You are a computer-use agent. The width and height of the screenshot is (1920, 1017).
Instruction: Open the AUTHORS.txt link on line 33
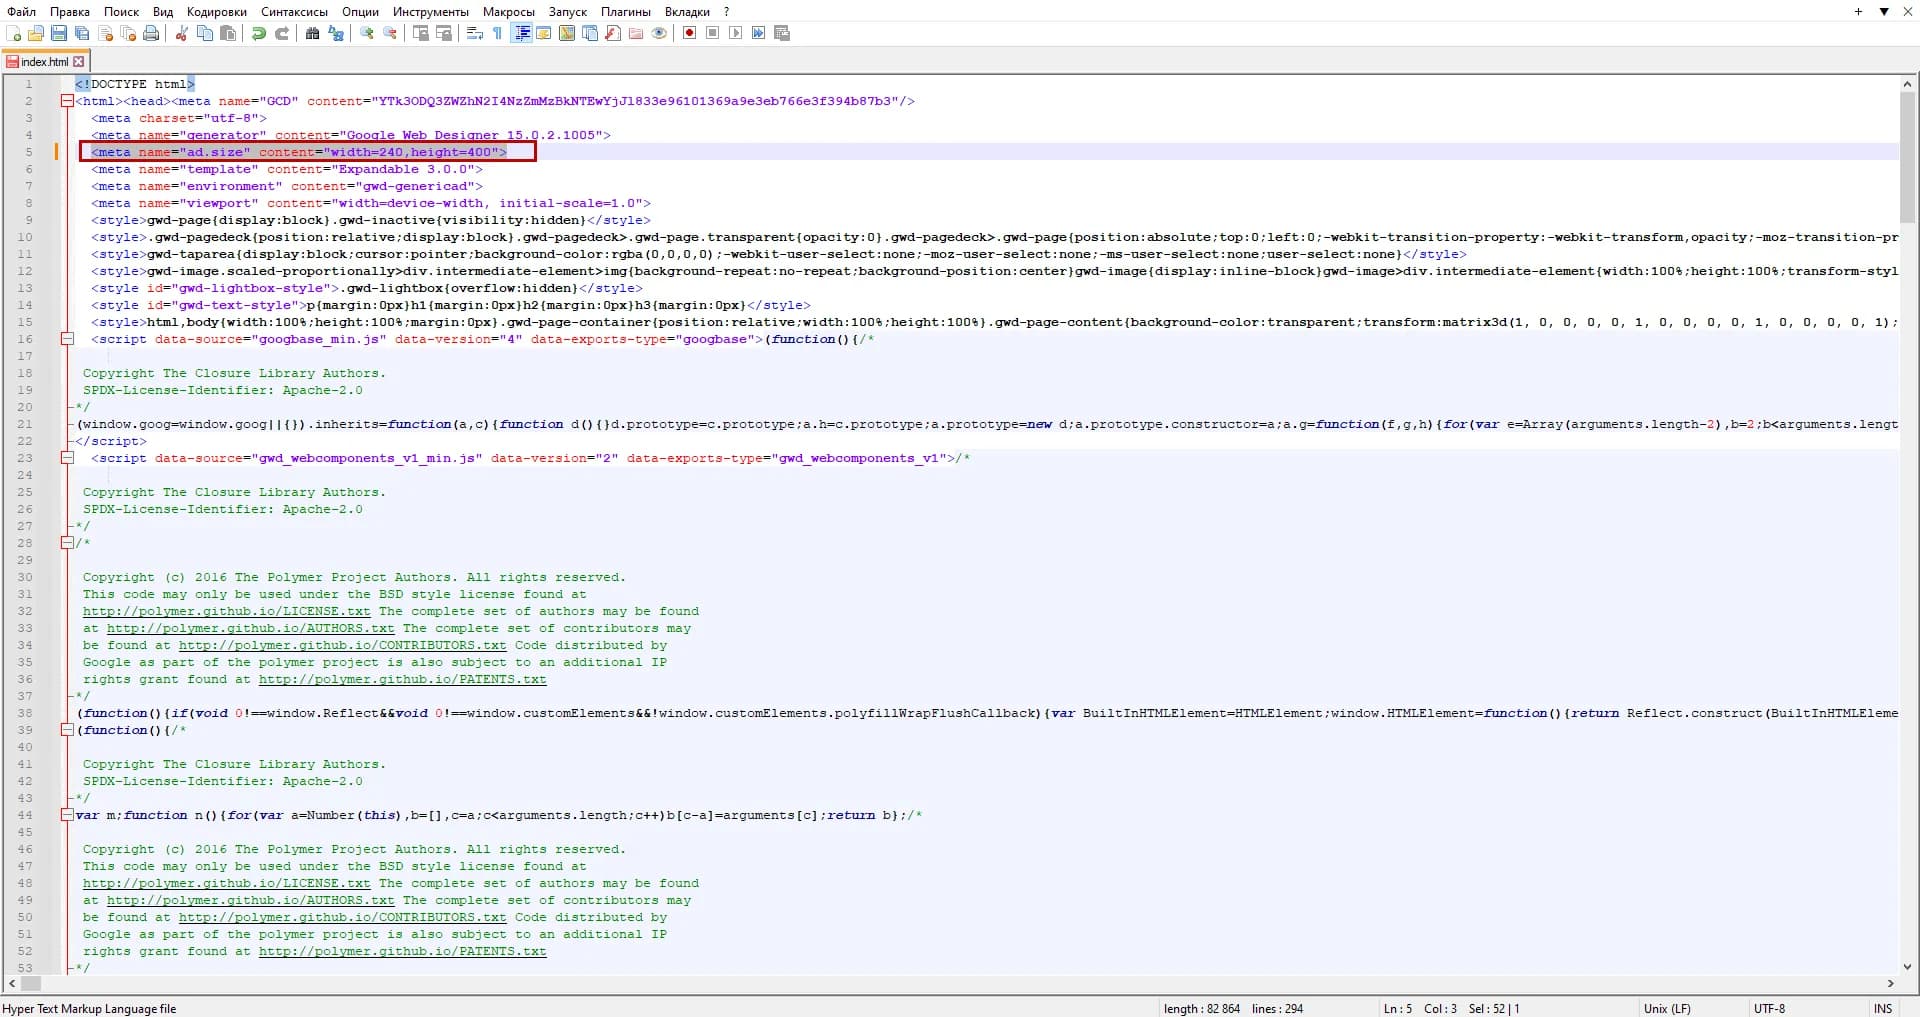pos(251,628)
